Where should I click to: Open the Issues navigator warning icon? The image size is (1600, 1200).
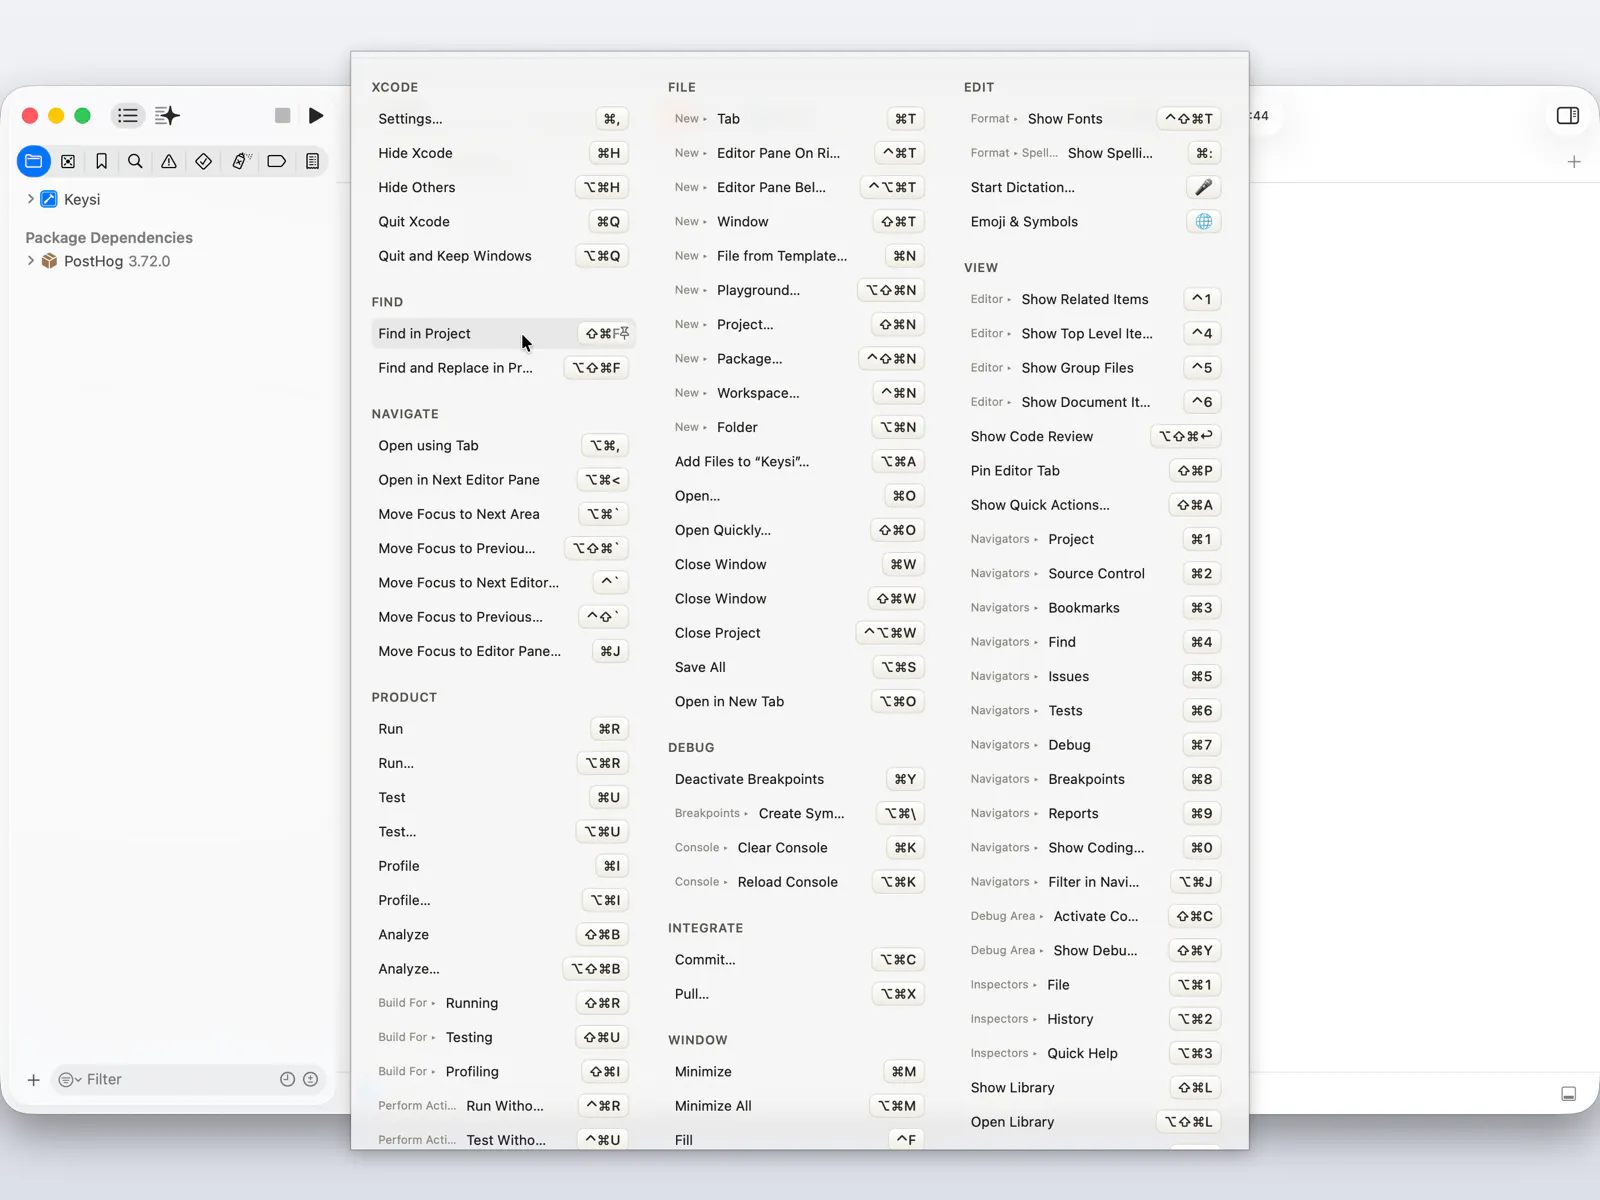pyautogui.click(x=169, y=161)
